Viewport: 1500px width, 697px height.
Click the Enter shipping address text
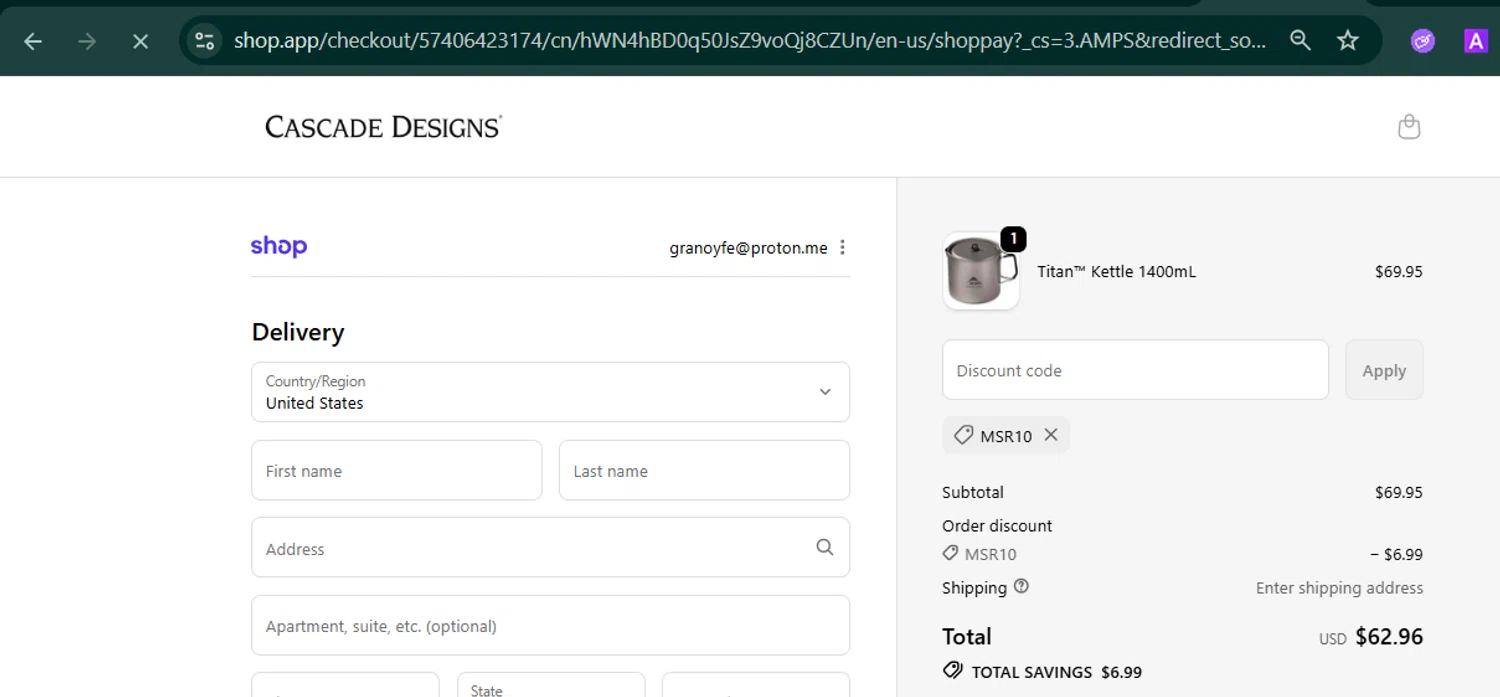[1339, 588]
